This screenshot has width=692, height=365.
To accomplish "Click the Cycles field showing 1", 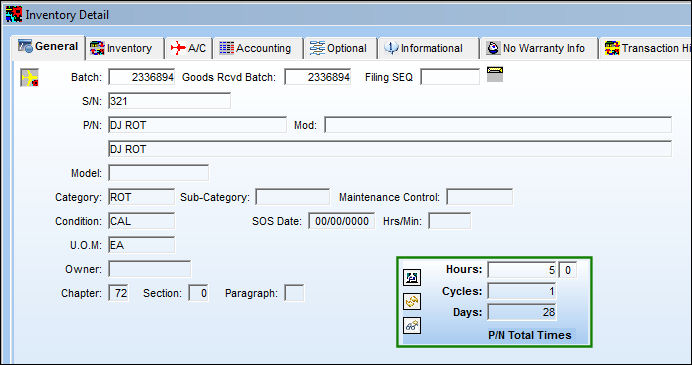I will (x=522, y=291).
